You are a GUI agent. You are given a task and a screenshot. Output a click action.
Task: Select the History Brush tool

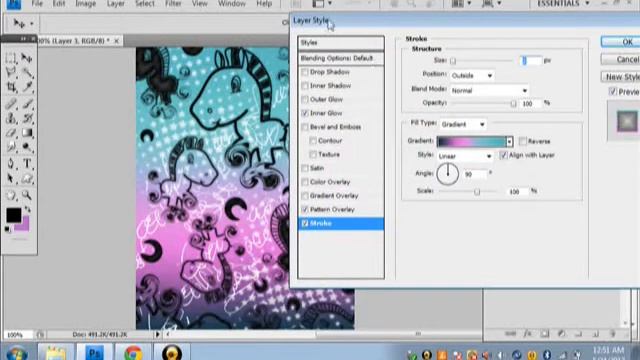click(x=27, y=118)
